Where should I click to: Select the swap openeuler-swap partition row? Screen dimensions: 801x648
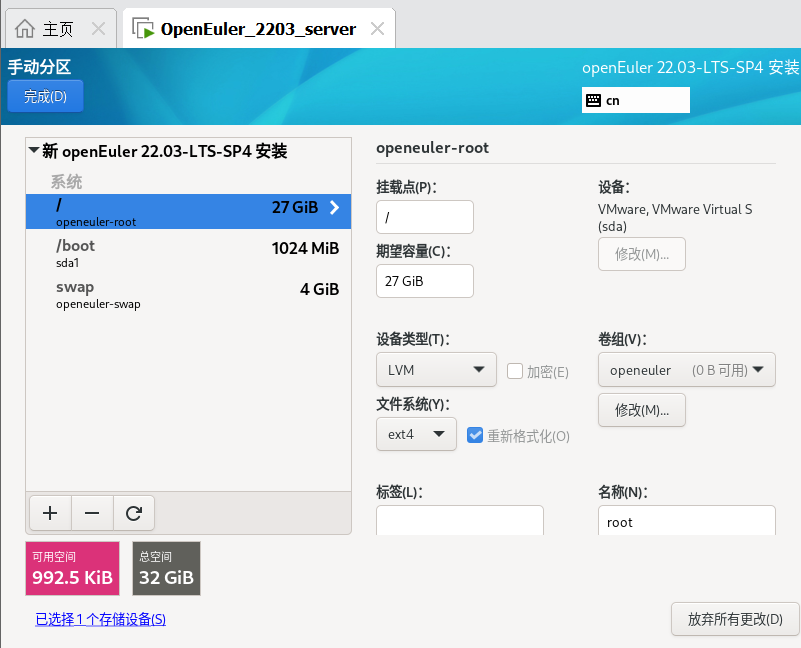189,294
